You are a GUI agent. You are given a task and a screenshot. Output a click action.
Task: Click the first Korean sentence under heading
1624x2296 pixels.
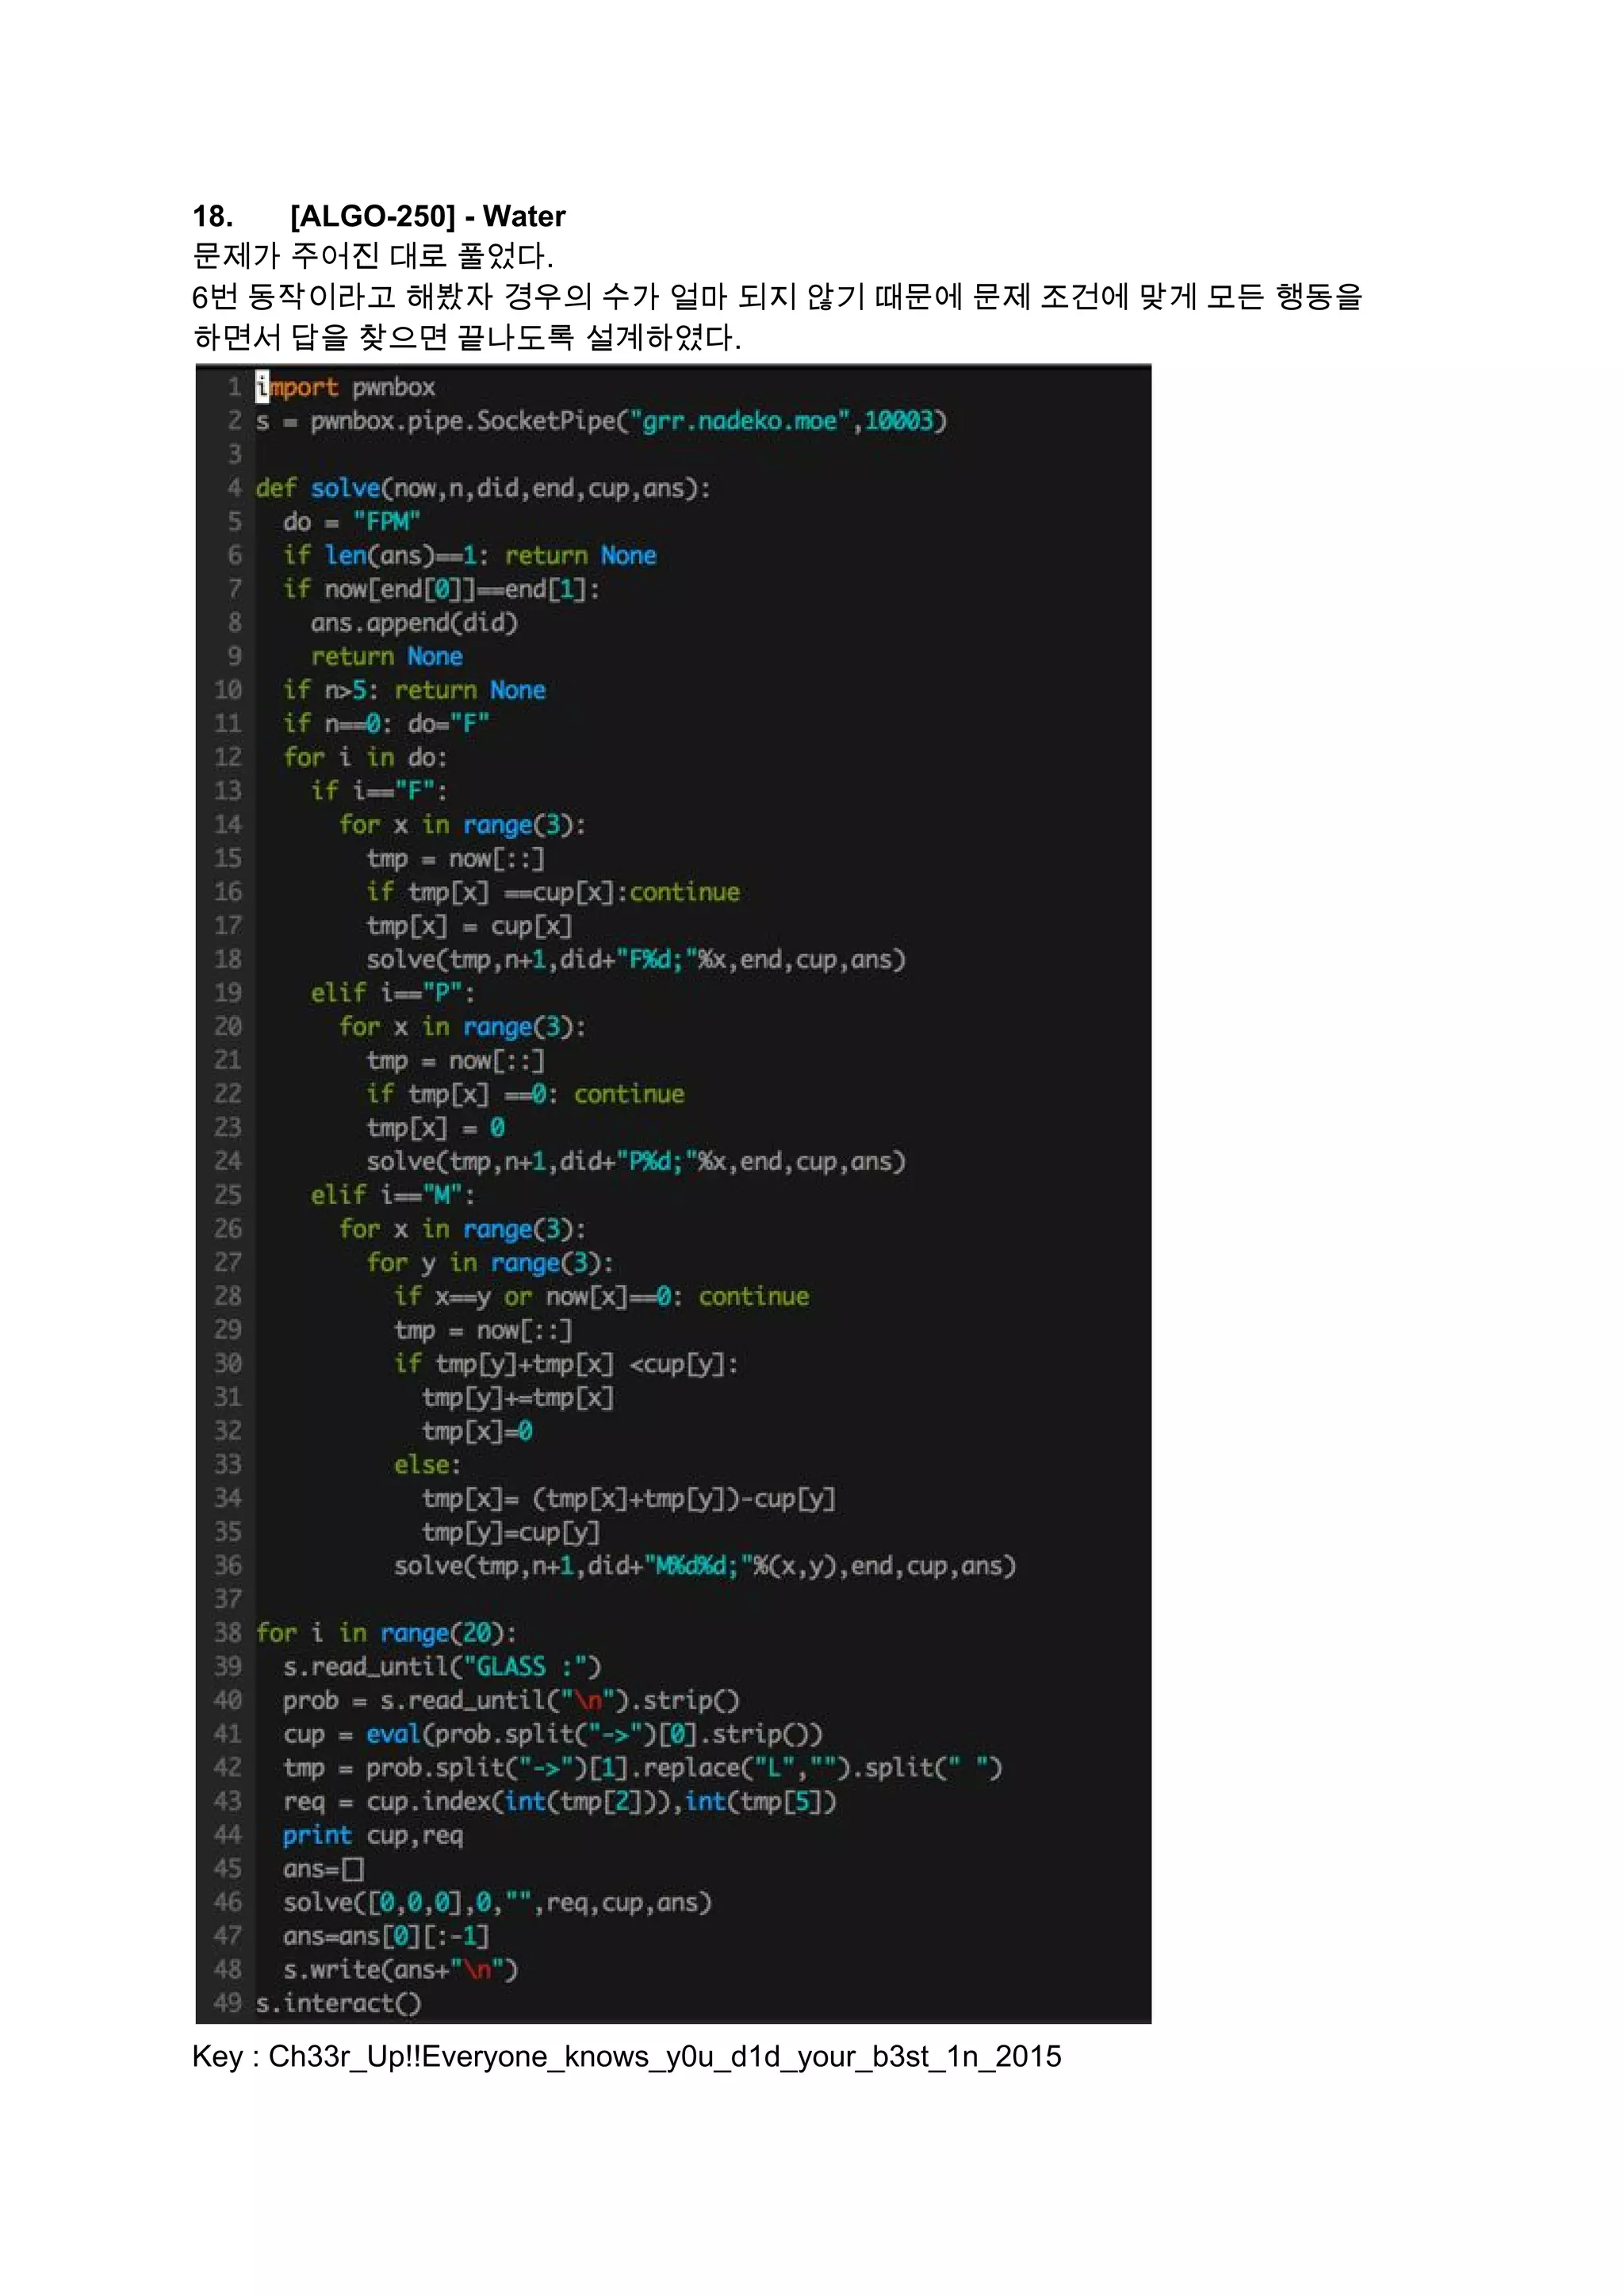(372, 256)
